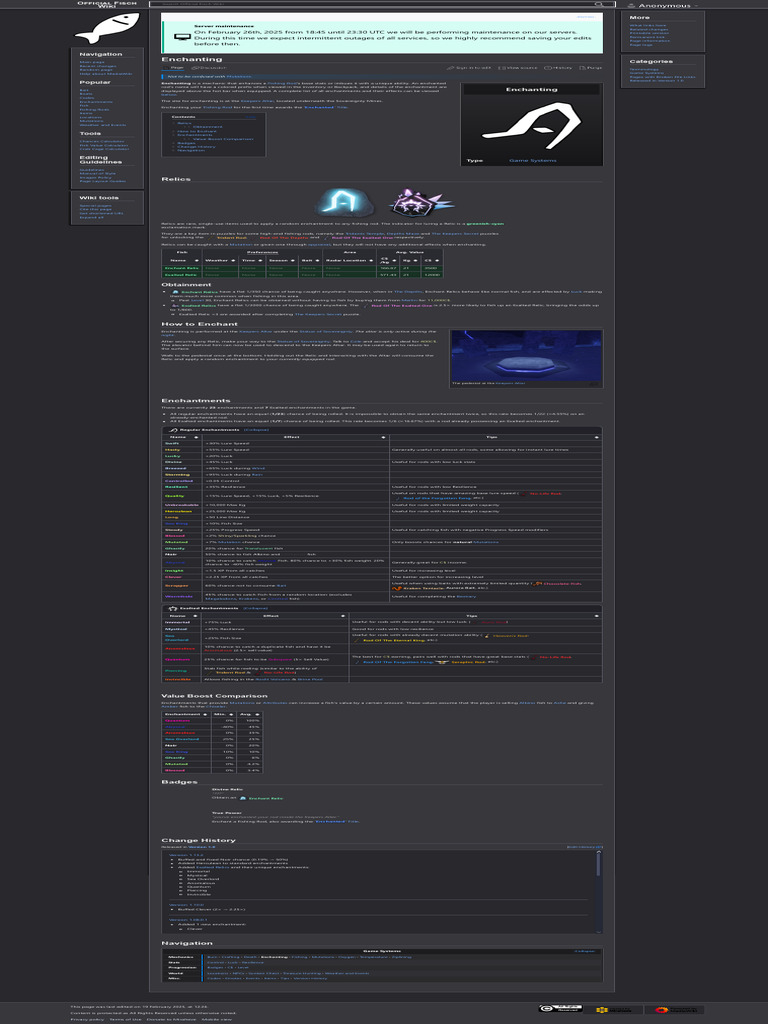The width and height of the screenshot is (768, 1024).
Task: Collapse the Exalted Enchantments table
Action: point(255,607)
